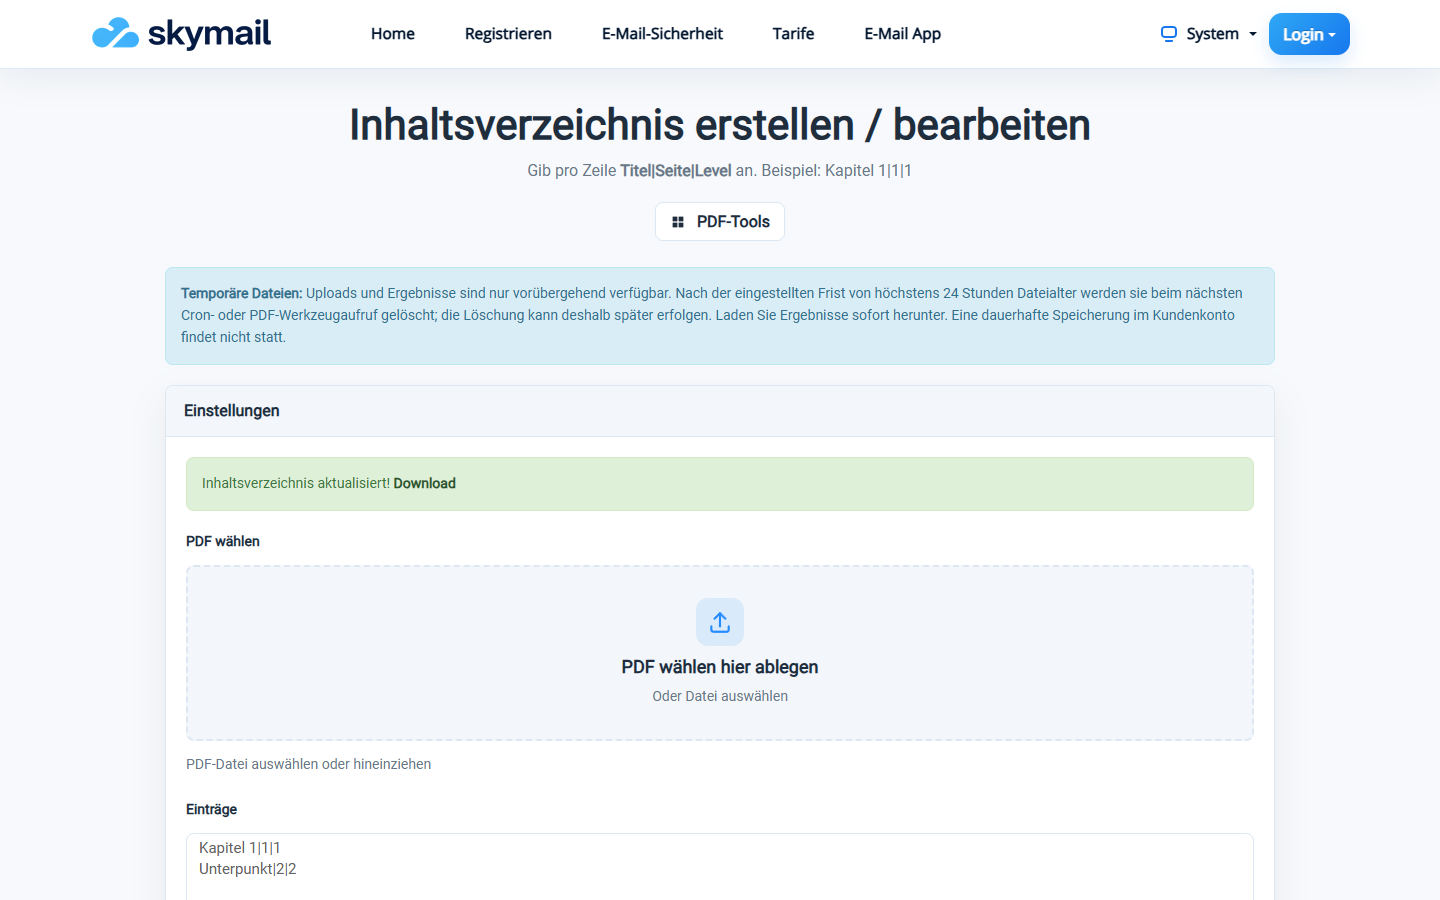
Task: Open the System theme dropdown
Action: [x=1208, y=34]
